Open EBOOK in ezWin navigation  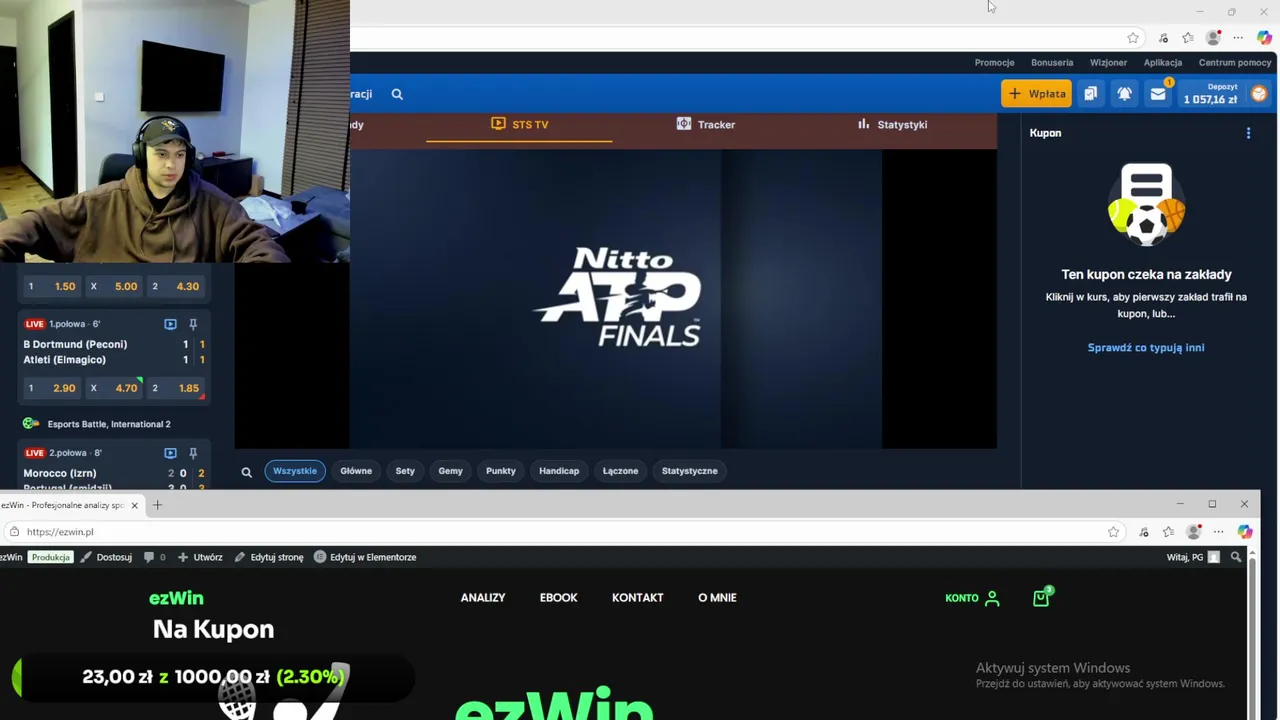tap(559, 598)
